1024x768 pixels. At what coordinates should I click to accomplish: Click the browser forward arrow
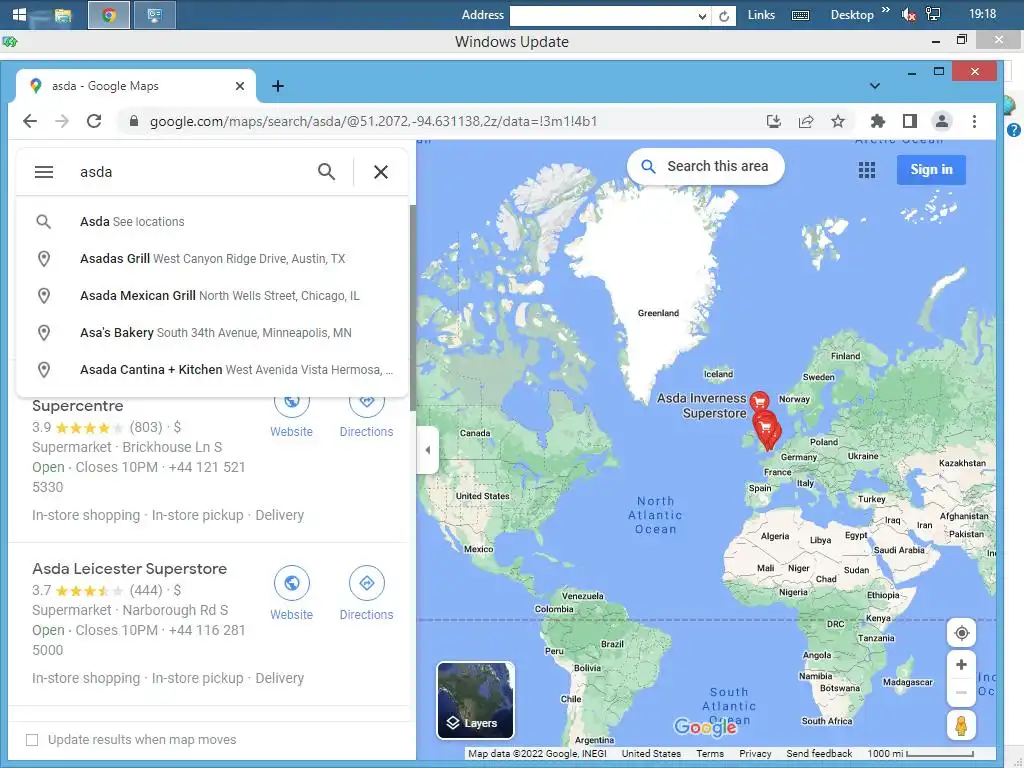pyautogui.click(x=62, y=121)
